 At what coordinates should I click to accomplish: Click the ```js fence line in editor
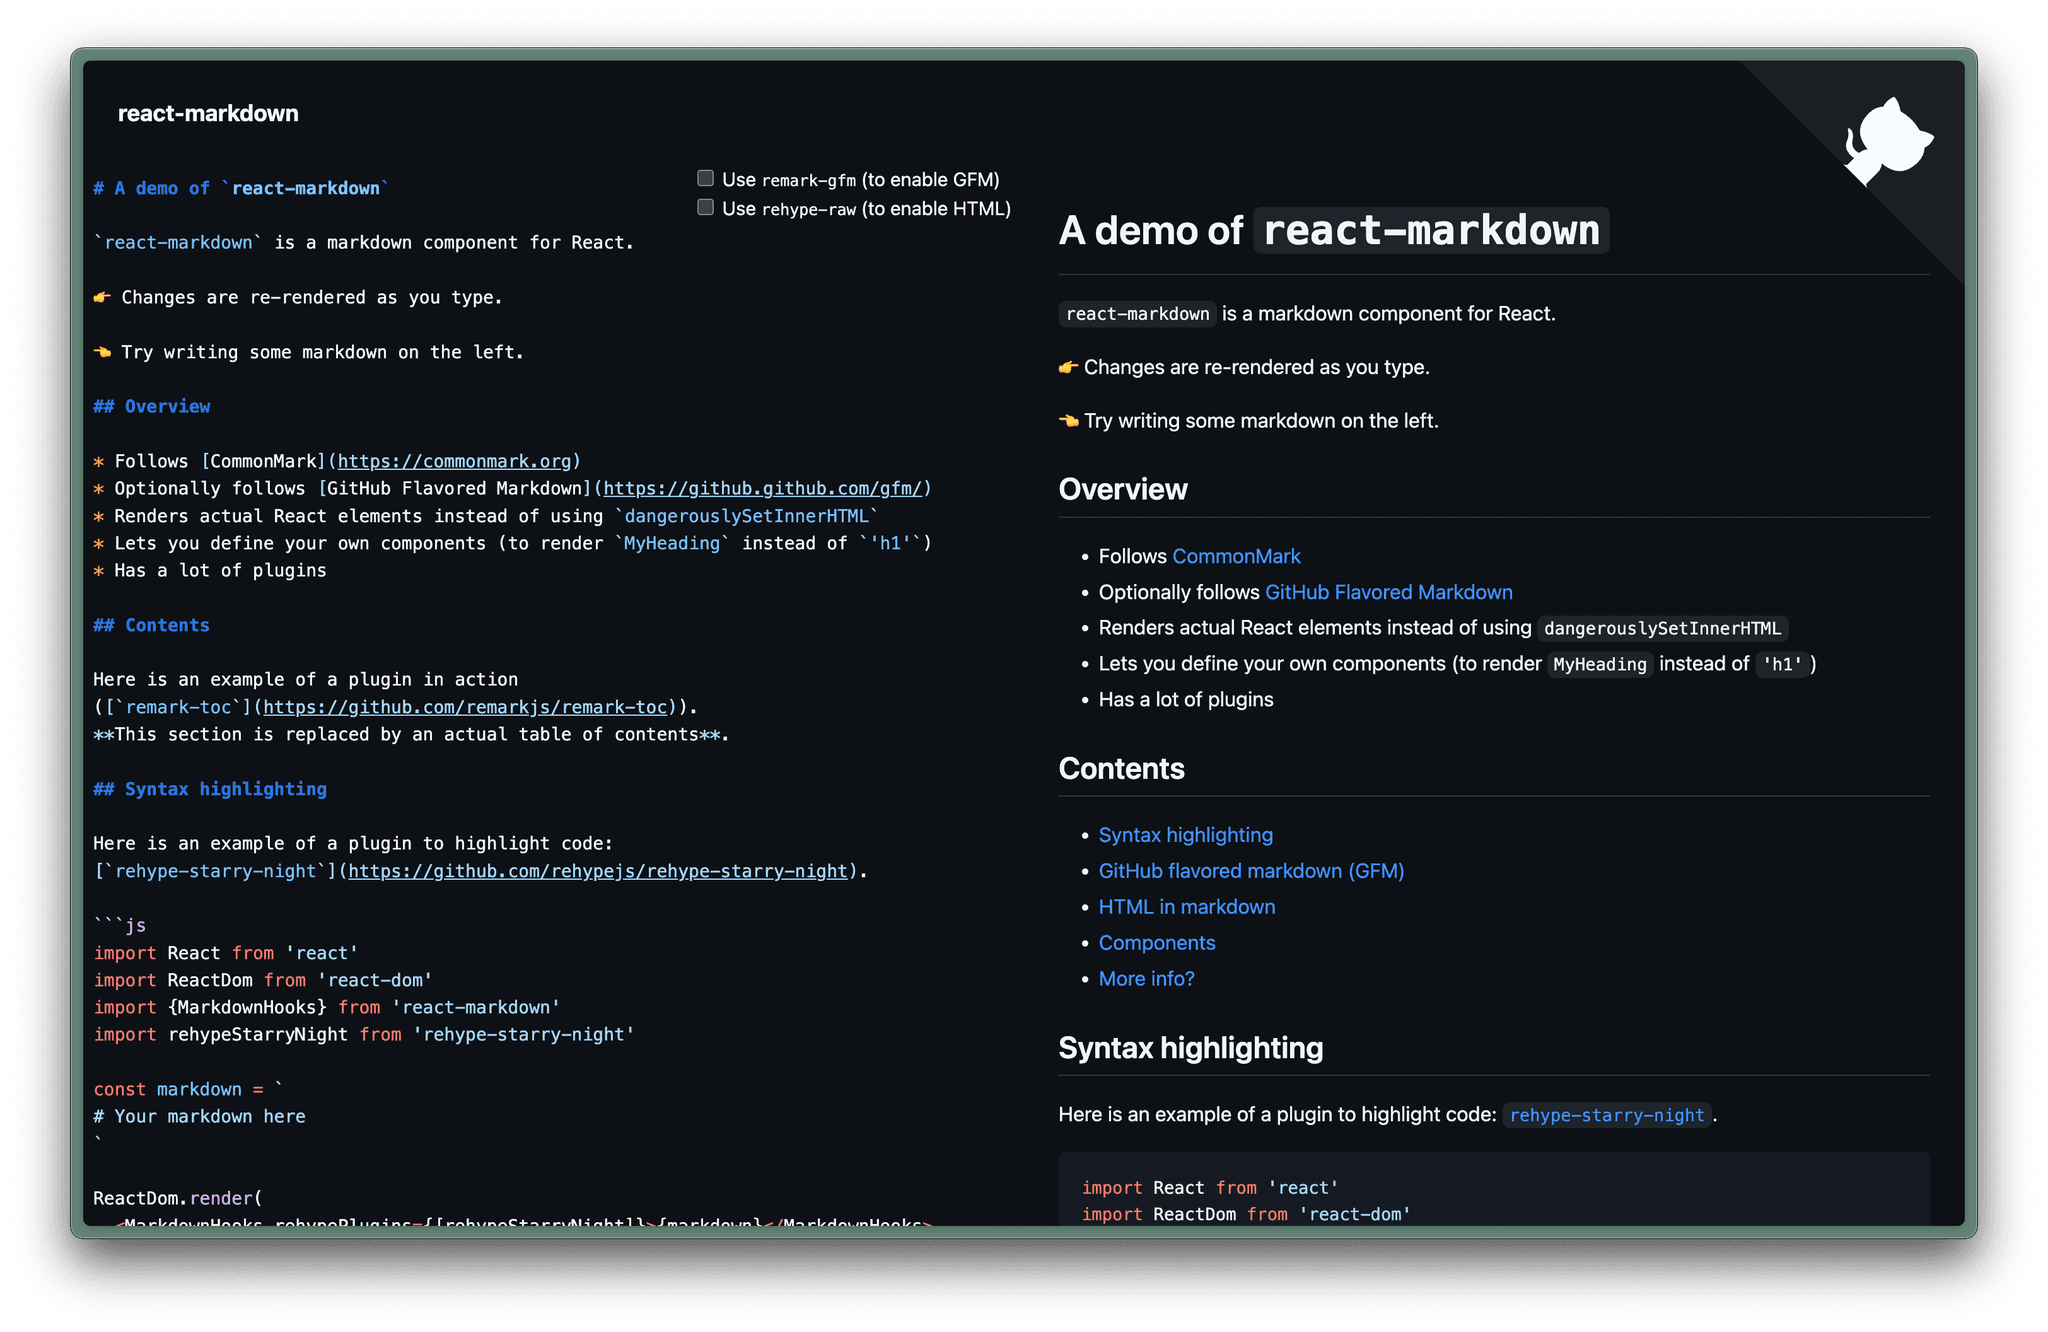[120, 925]
